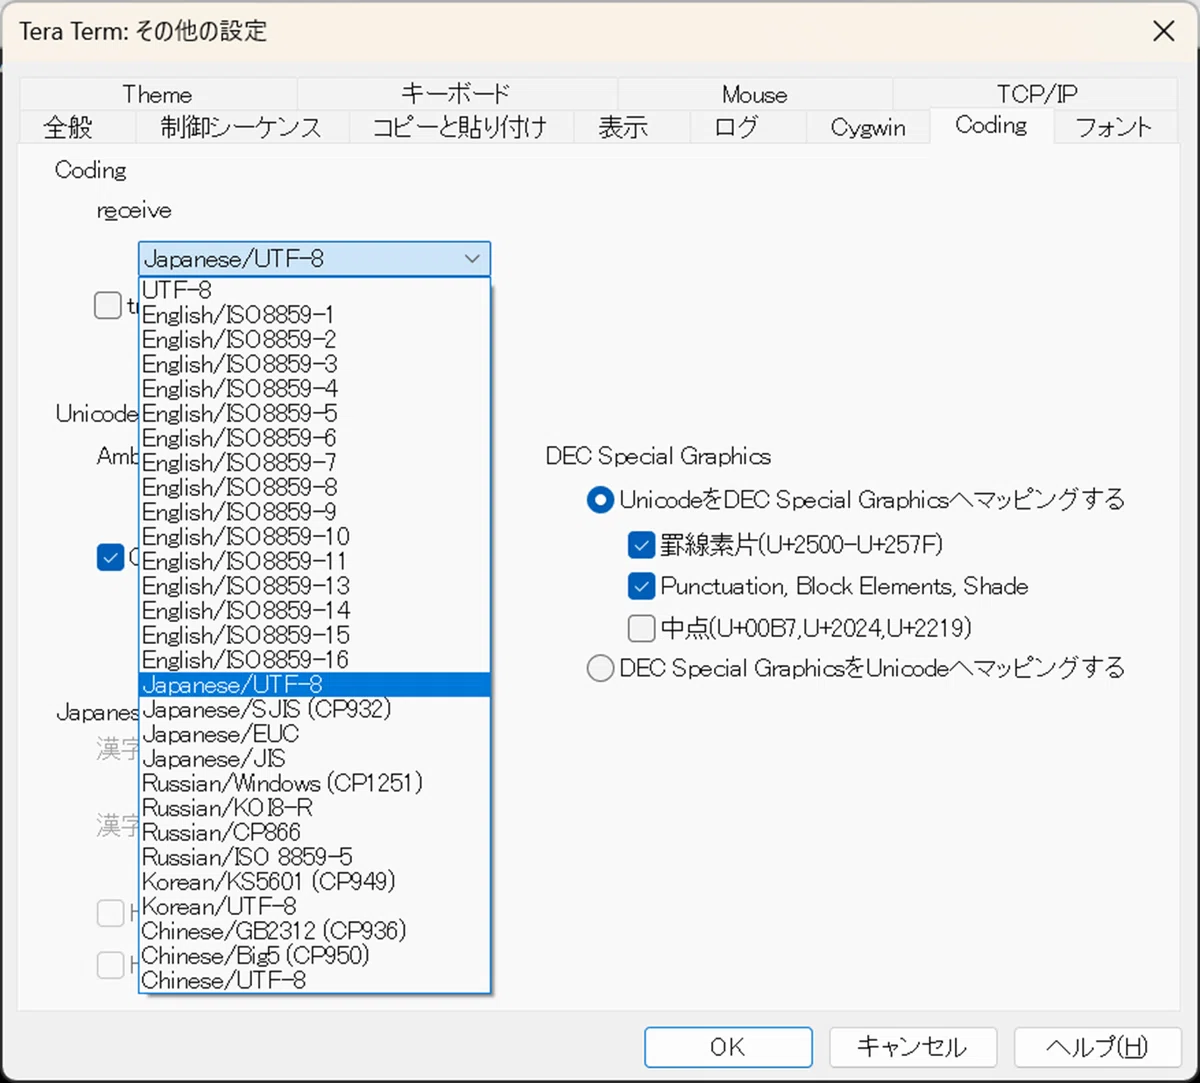Choose English/ISO8859-6 entry
This screenshot has width=1200, height=1083.
click(x=314, y=438)
